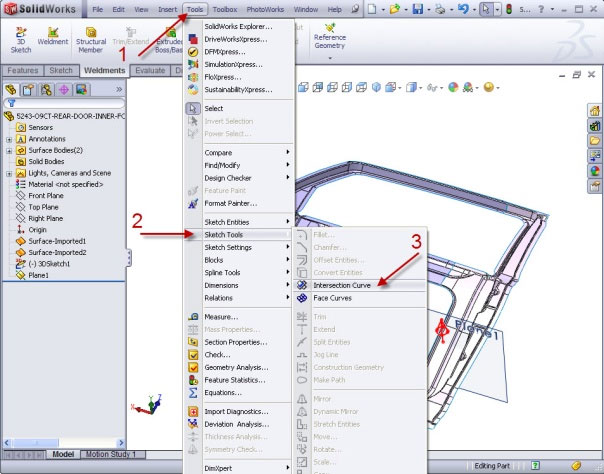Click the New document icon
Image resolution: width=604 pixels, height=474 pixels.
point(372,9)
